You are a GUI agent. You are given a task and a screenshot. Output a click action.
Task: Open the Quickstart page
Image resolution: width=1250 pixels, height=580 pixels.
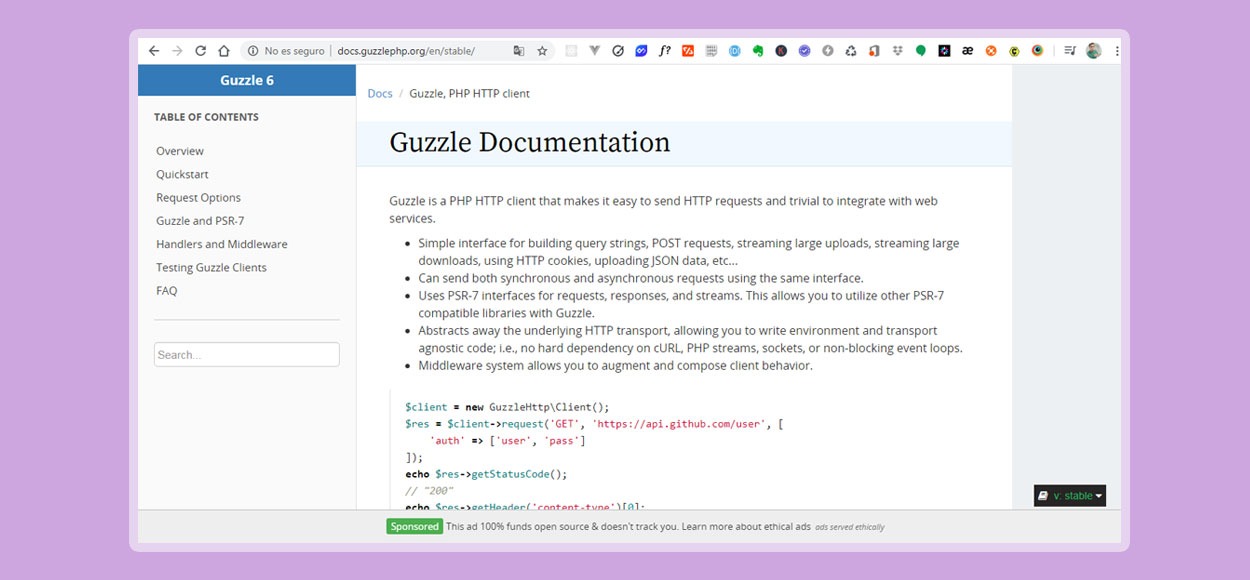(x=182, y=174)
